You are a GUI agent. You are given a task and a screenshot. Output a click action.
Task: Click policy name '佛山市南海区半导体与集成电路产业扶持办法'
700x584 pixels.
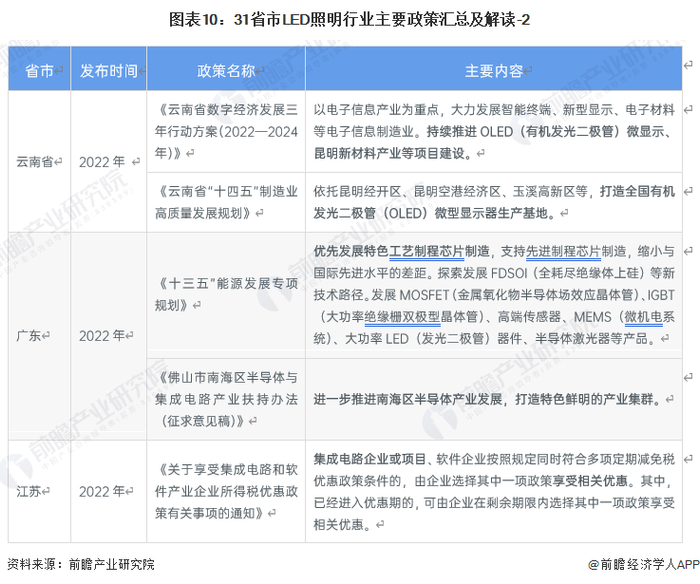226,399
